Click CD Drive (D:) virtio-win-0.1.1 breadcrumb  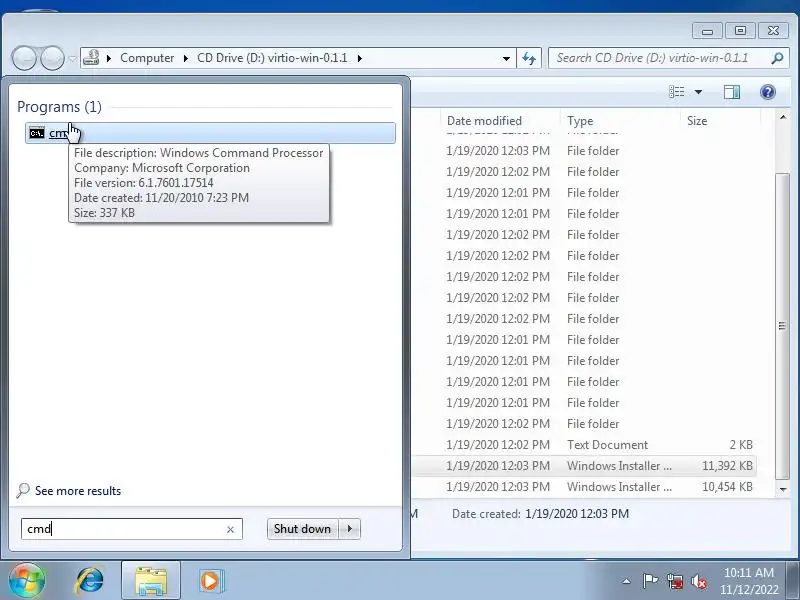pyautogui.click(x=272, y=58)
